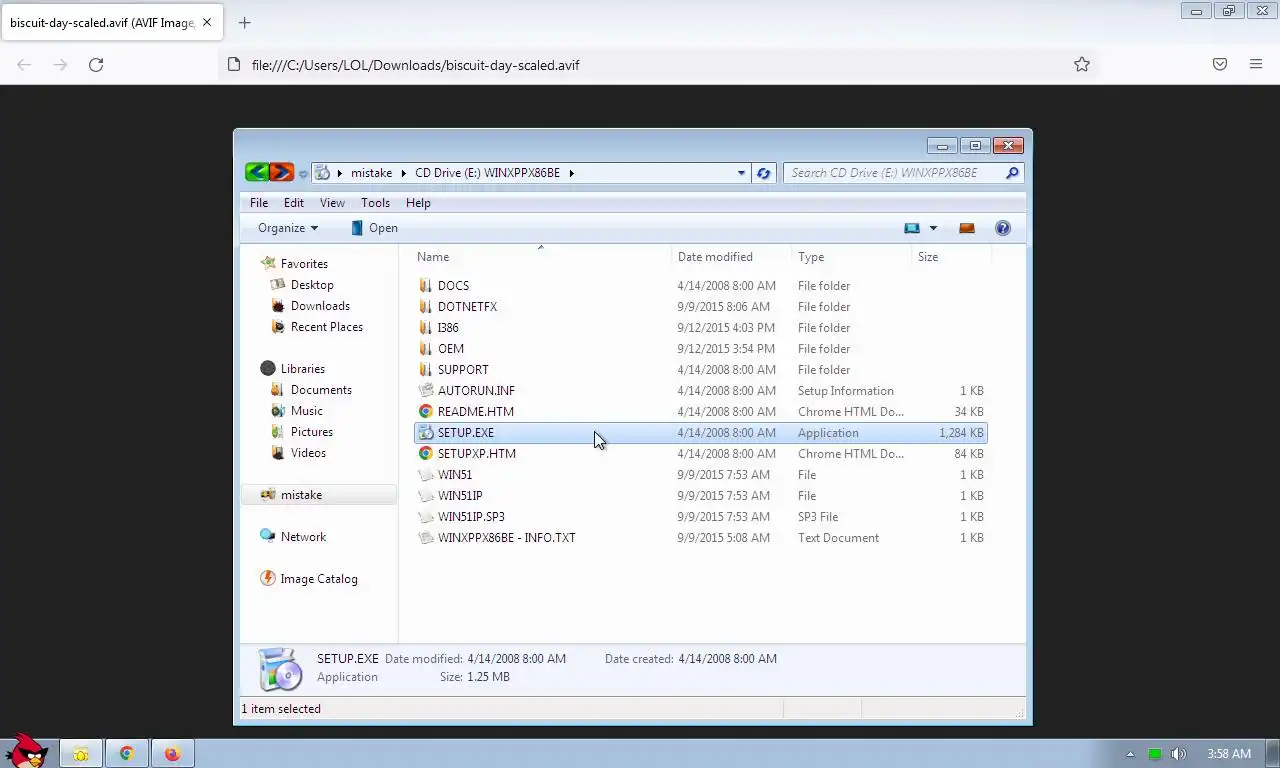Change view with the views icon

pos(912,228)
